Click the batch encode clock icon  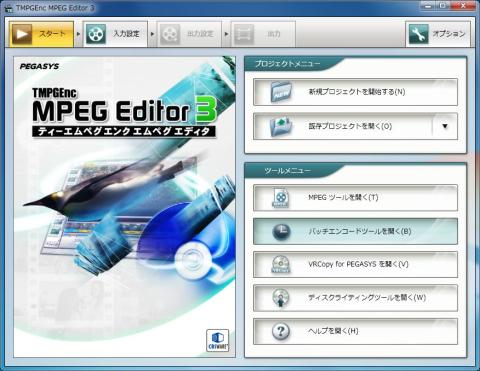tap(281, 231)
